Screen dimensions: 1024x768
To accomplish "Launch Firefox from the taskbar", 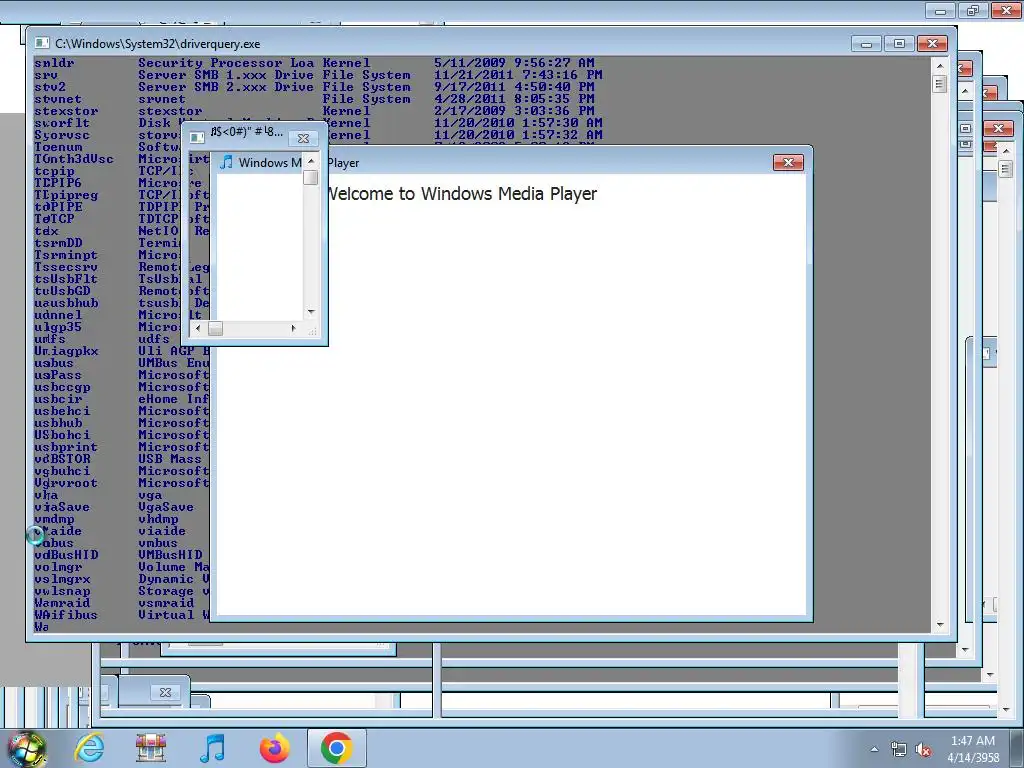I will click(274, 747).
